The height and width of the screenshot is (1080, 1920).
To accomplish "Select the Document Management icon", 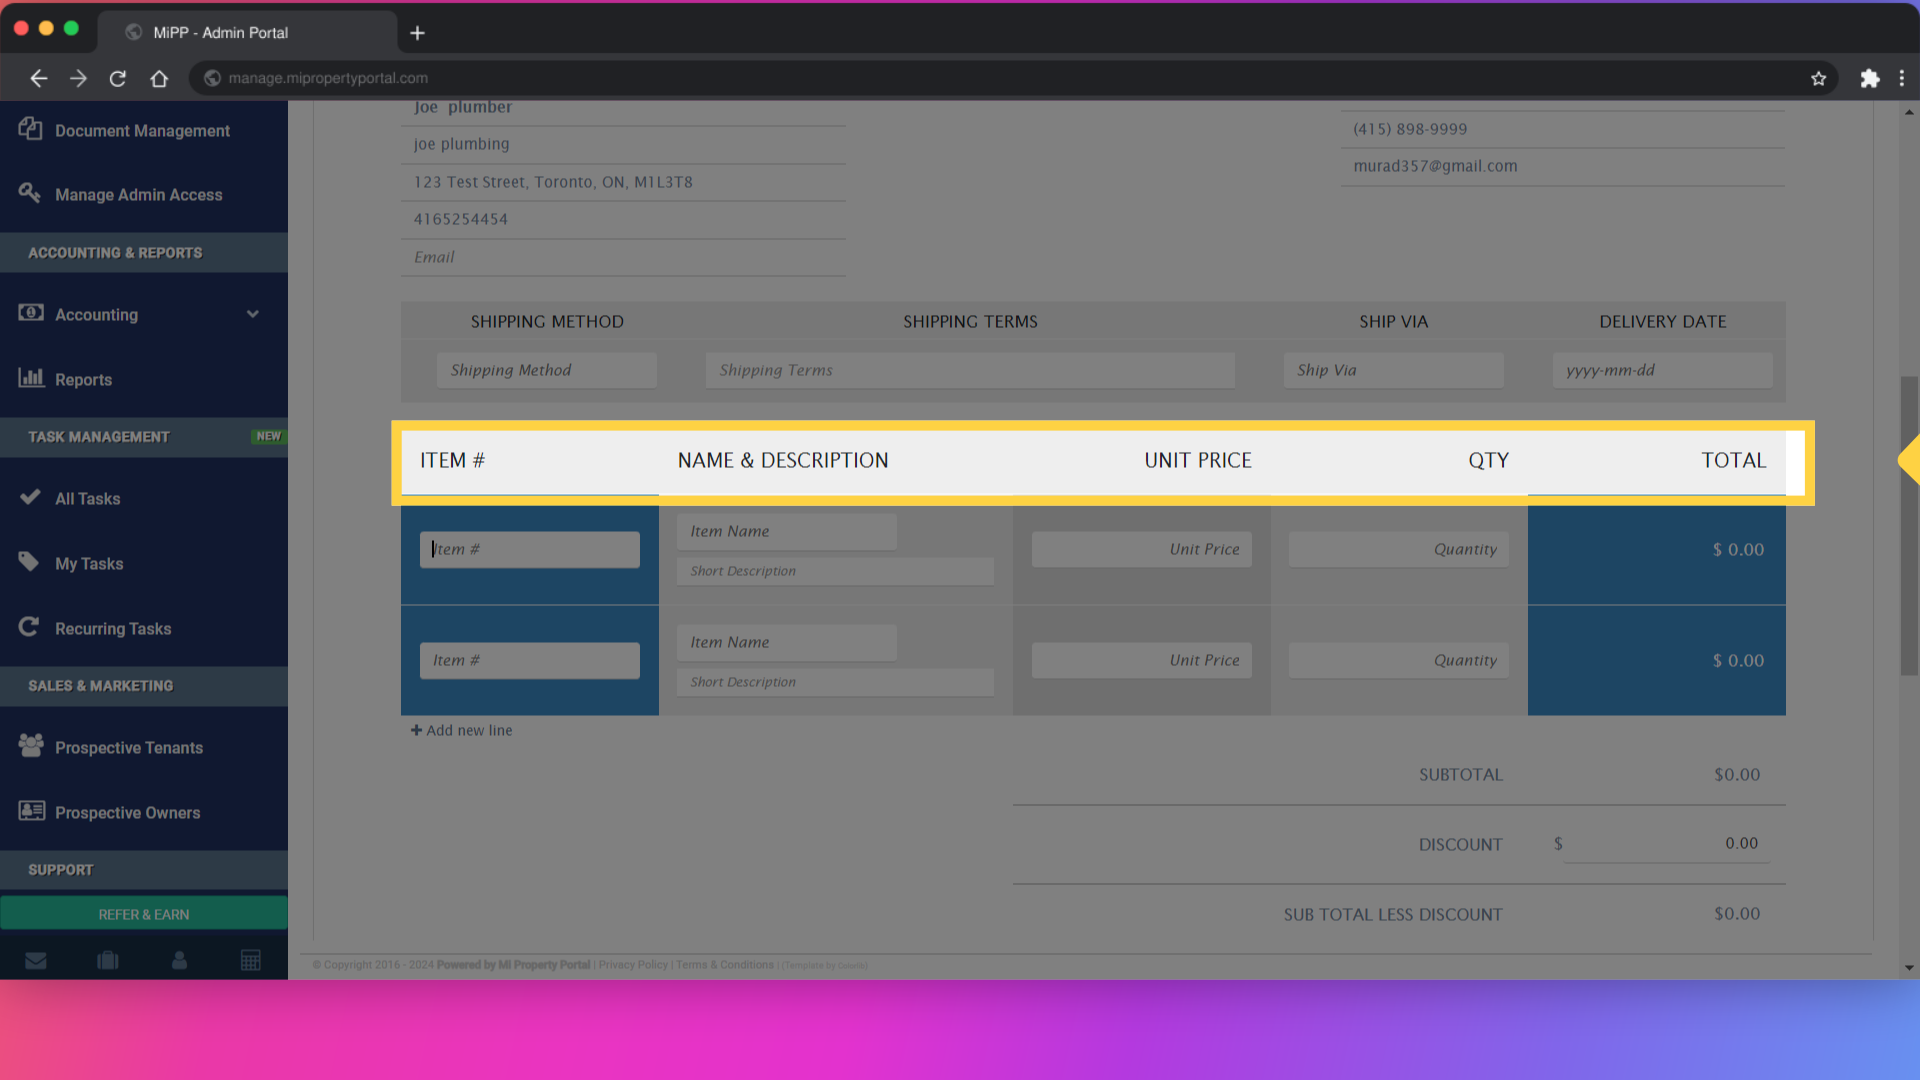I will click(30, 130).
